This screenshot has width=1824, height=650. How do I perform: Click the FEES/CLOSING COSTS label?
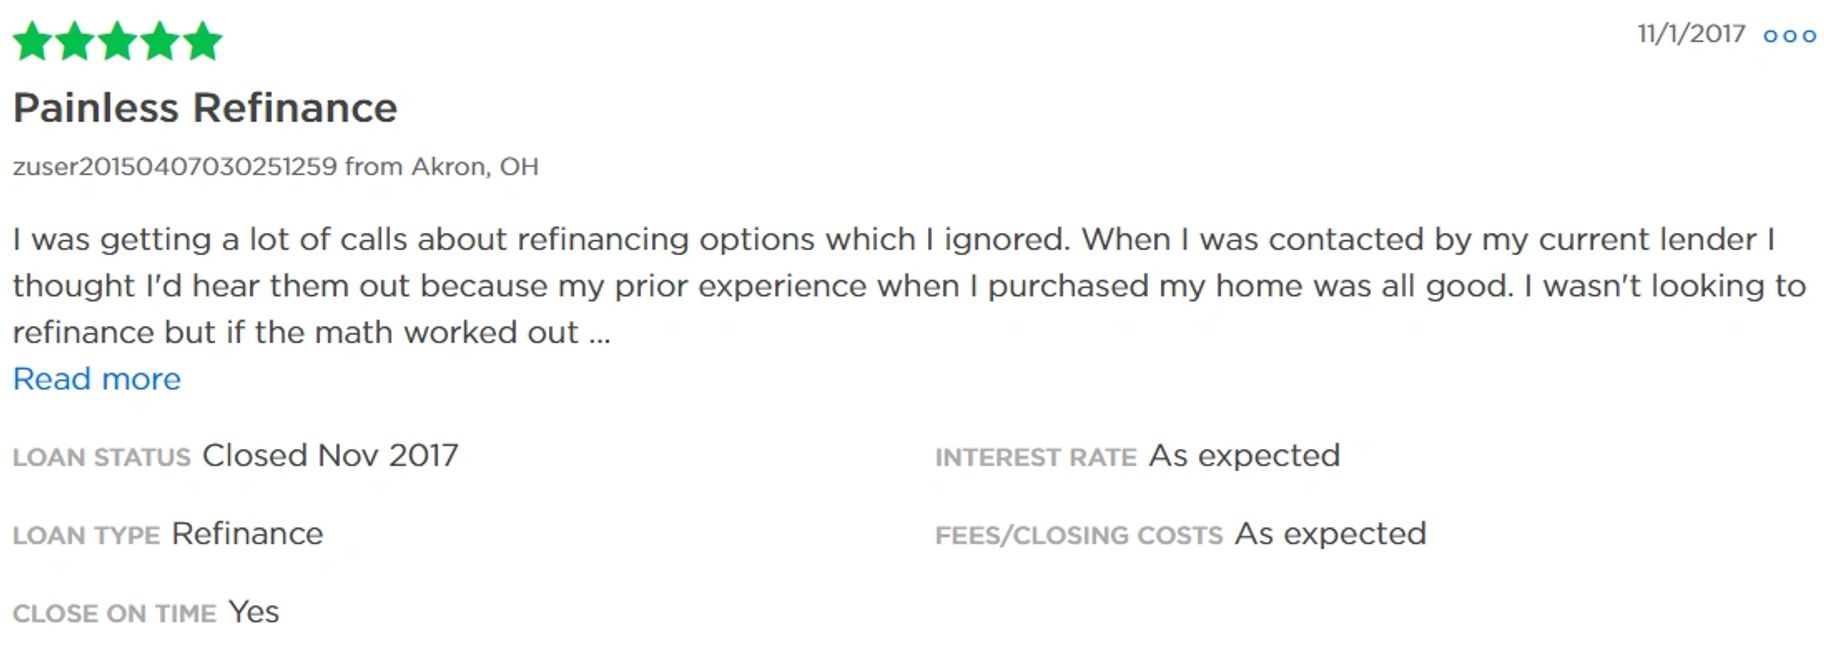tap(1078, 535)
